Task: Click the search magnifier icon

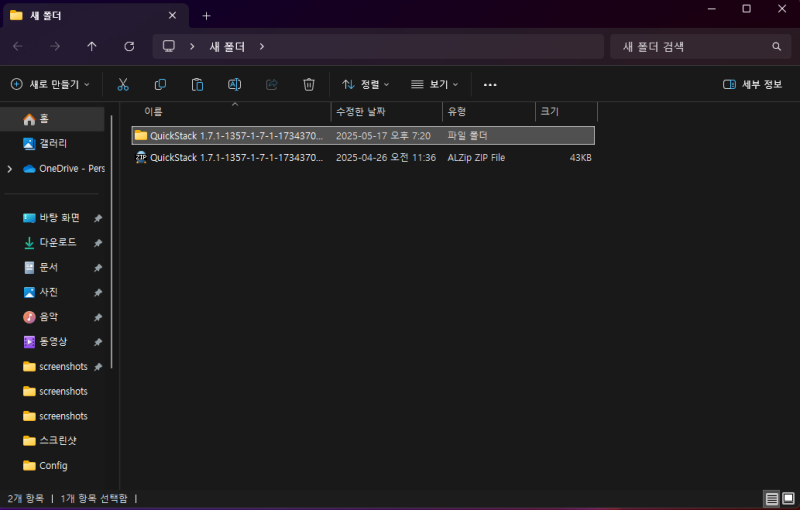Action: tap(777, 46)
